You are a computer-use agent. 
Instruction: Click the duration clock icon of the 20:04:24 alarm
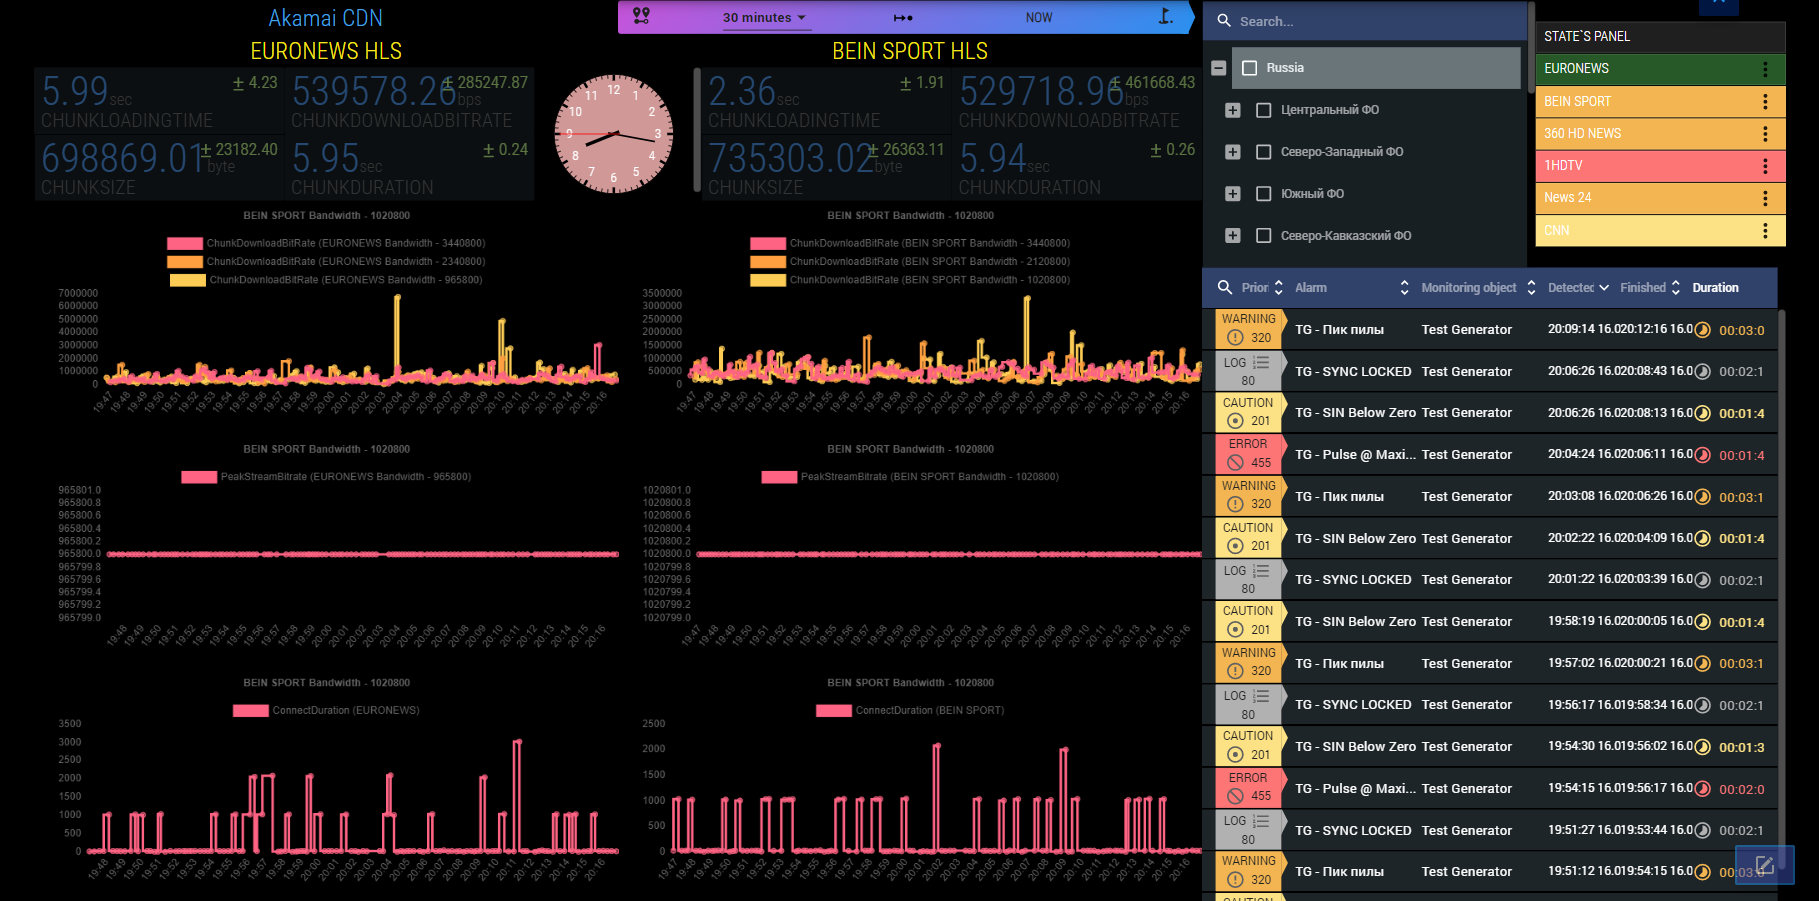tap(1702, 455)
